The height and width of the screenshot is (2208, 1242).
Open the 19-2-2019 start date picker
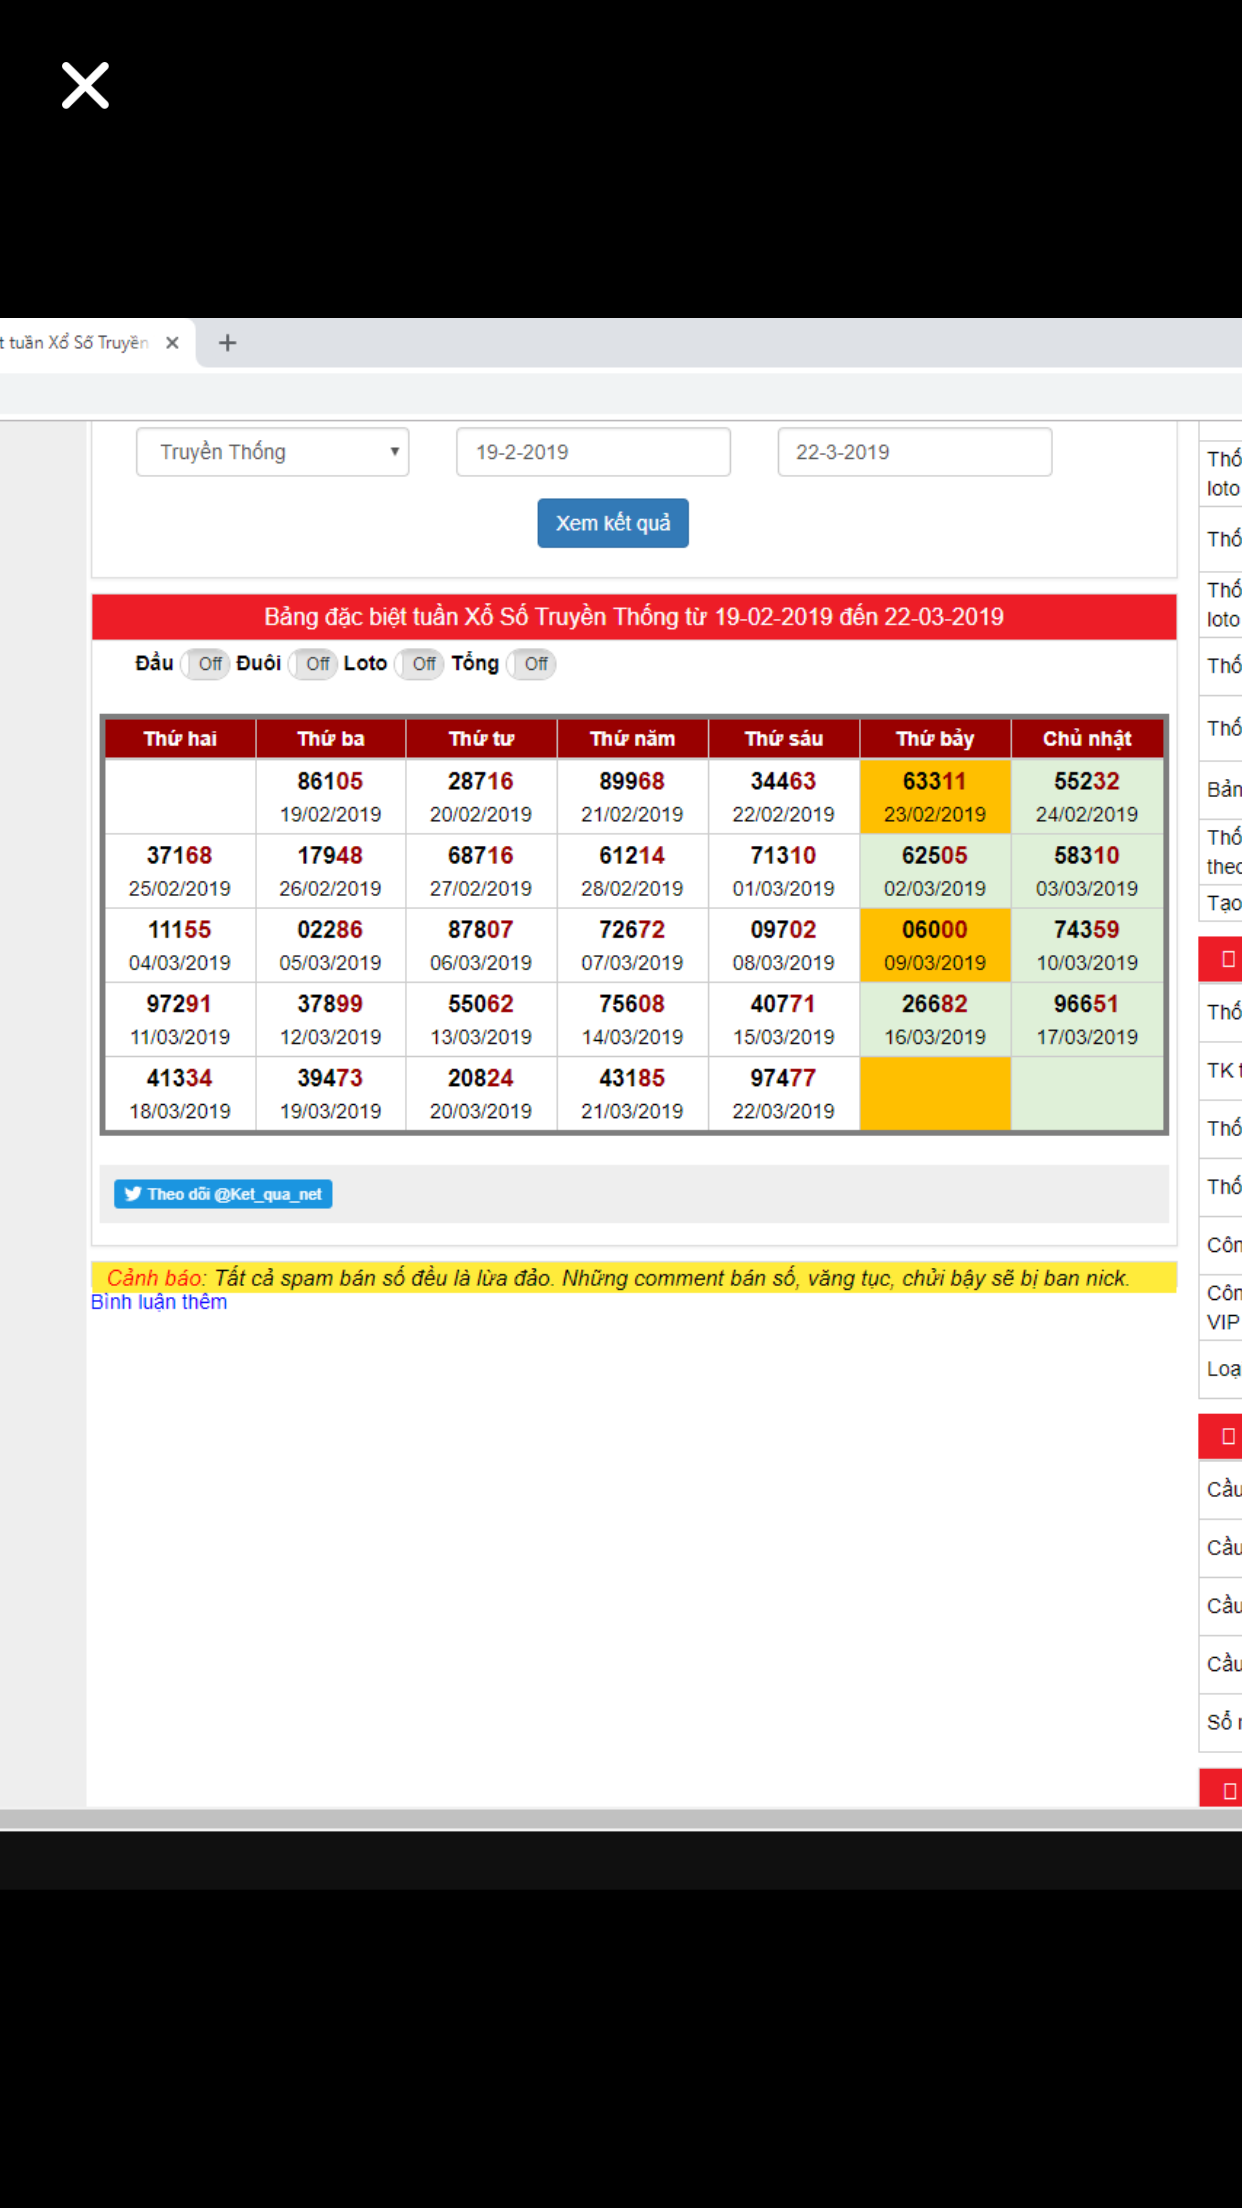pos(593,452)
